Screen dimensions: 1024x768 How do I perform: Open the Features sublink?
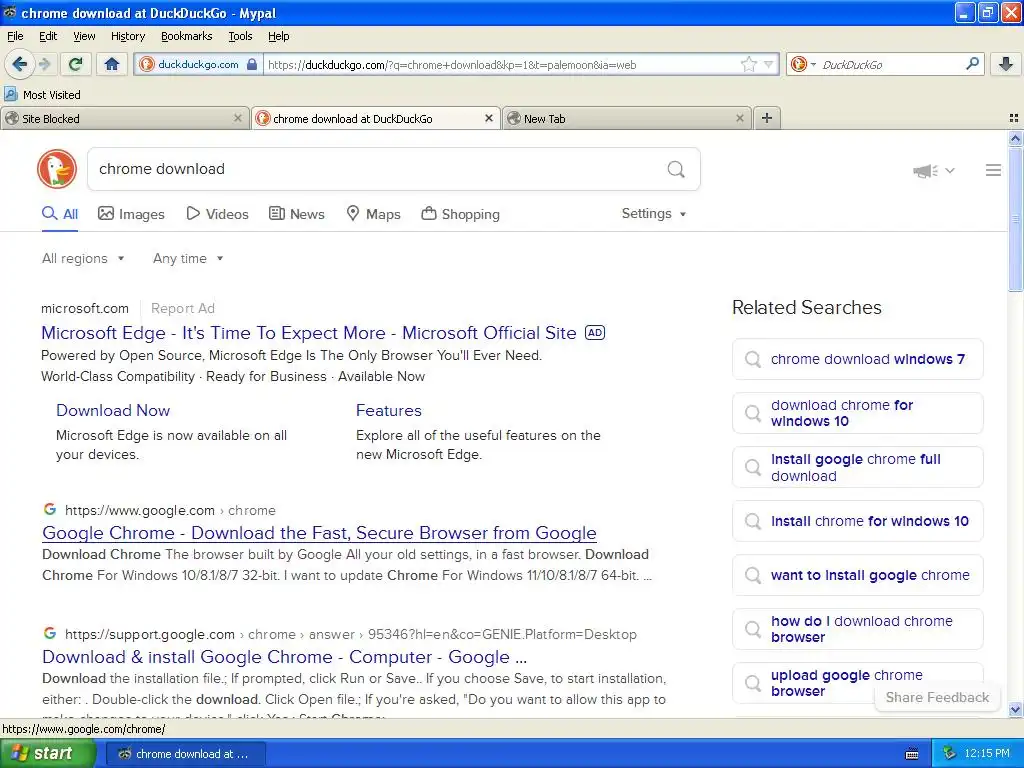pos(389,410)
